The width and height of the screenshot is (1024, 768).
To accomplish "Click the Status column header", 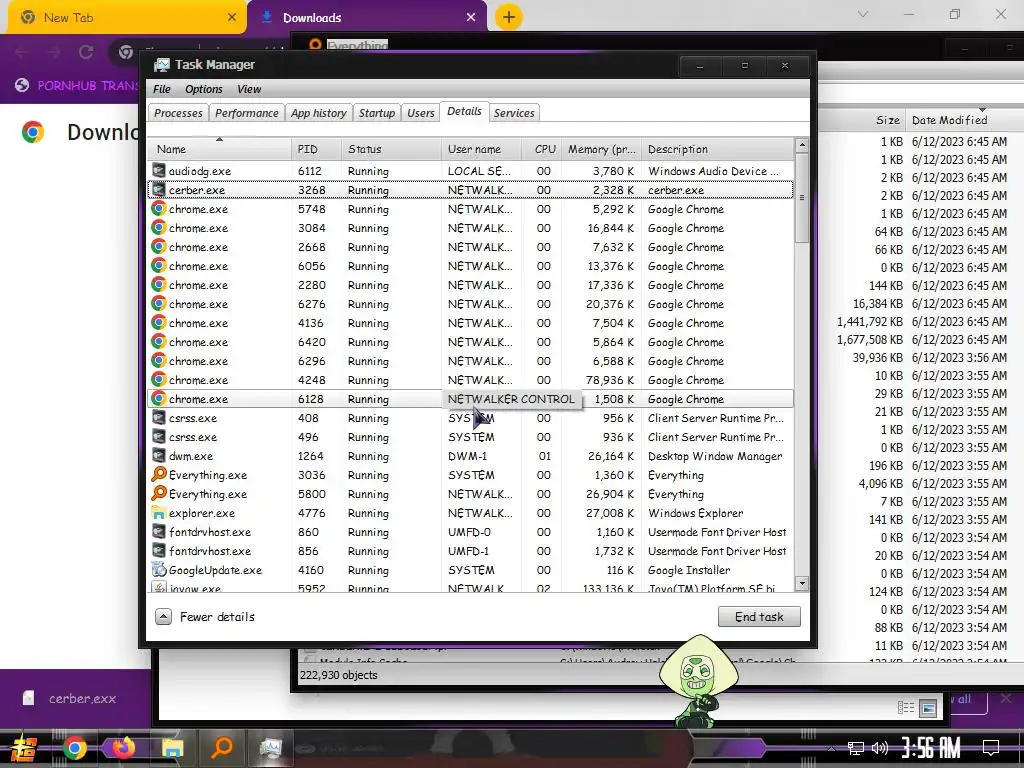I will point(391,149).
